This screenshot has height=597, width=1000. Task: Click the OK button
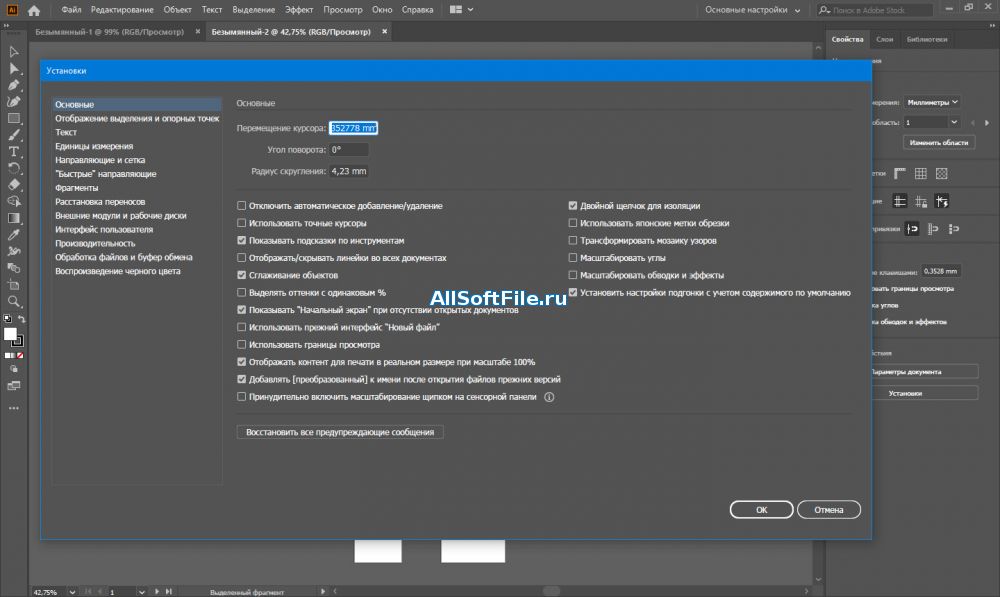tap(761, 510)
